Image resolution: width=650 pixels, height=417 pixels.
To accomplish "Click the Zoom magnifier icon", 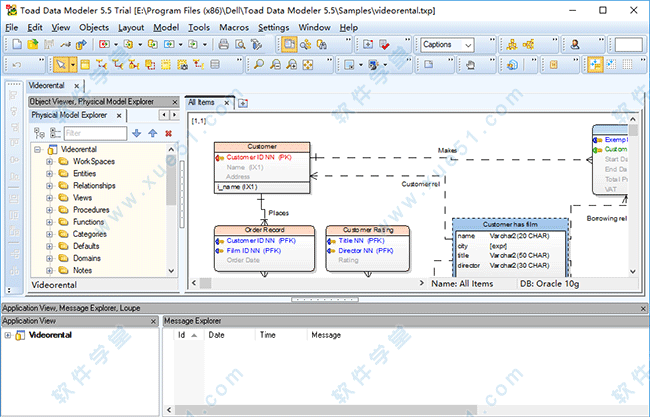I will [259, 65].
